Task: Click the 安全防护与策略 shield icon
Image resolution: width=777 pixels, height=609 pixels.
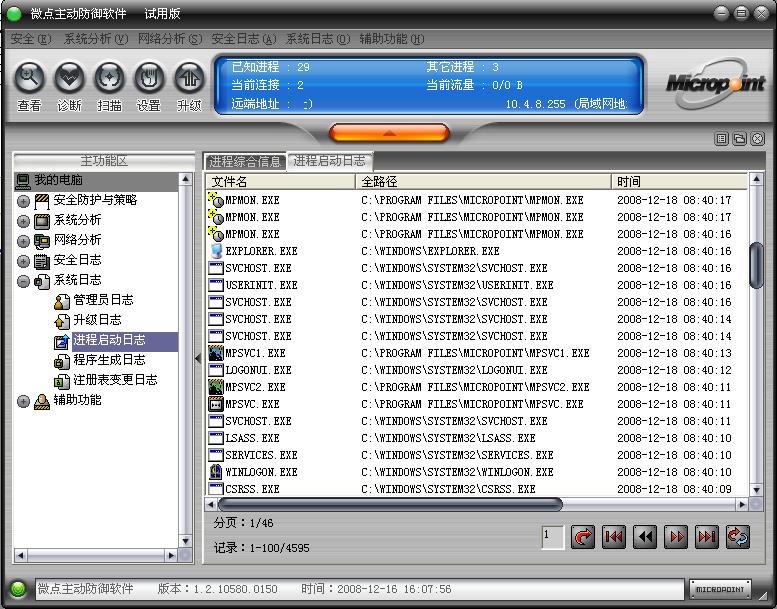Action: pos(42,201)
